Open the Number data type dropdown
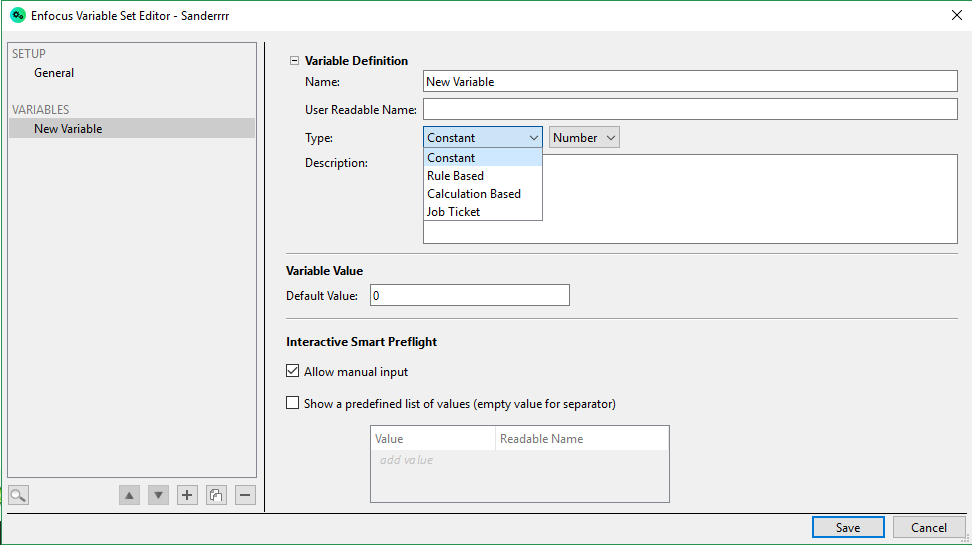This screenshot has width=972, height=545. tap(584, 138)
